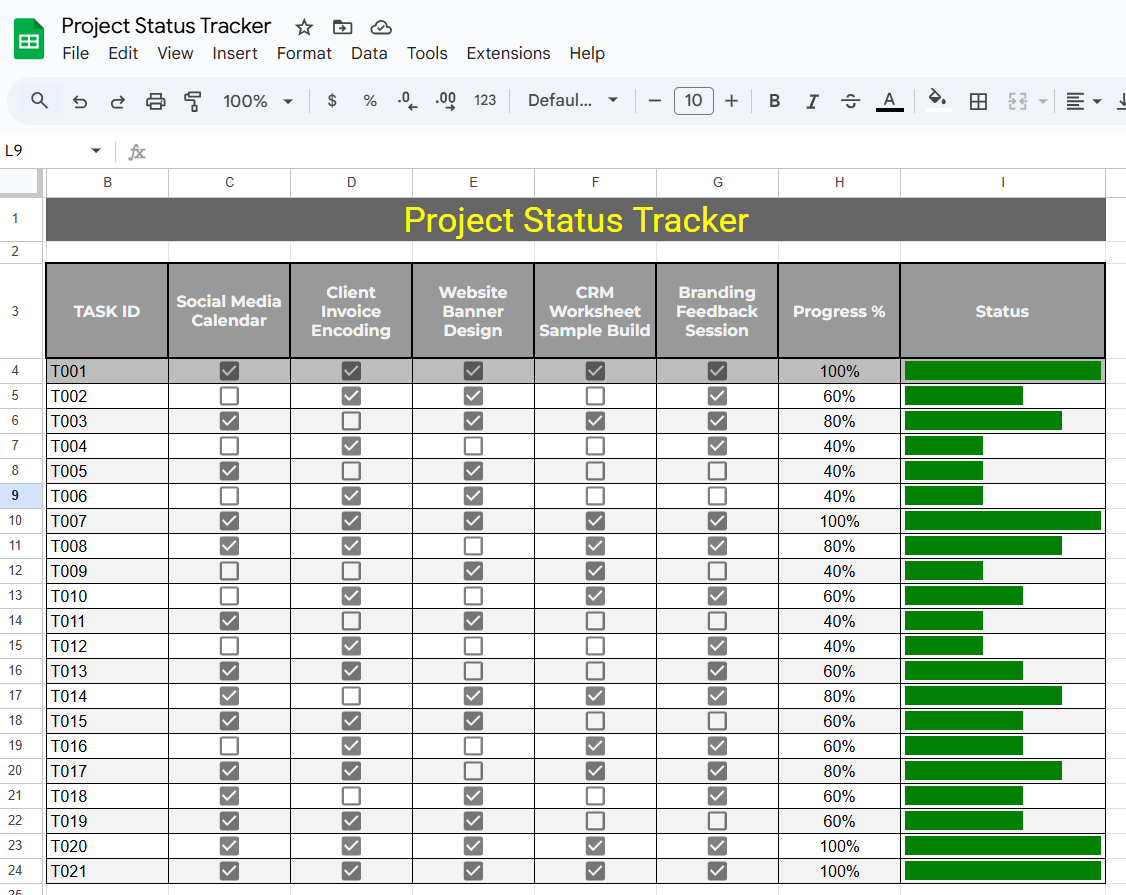Select the Project Status Tracker document title
The image size is (1126, 895).
coord(166,26)
